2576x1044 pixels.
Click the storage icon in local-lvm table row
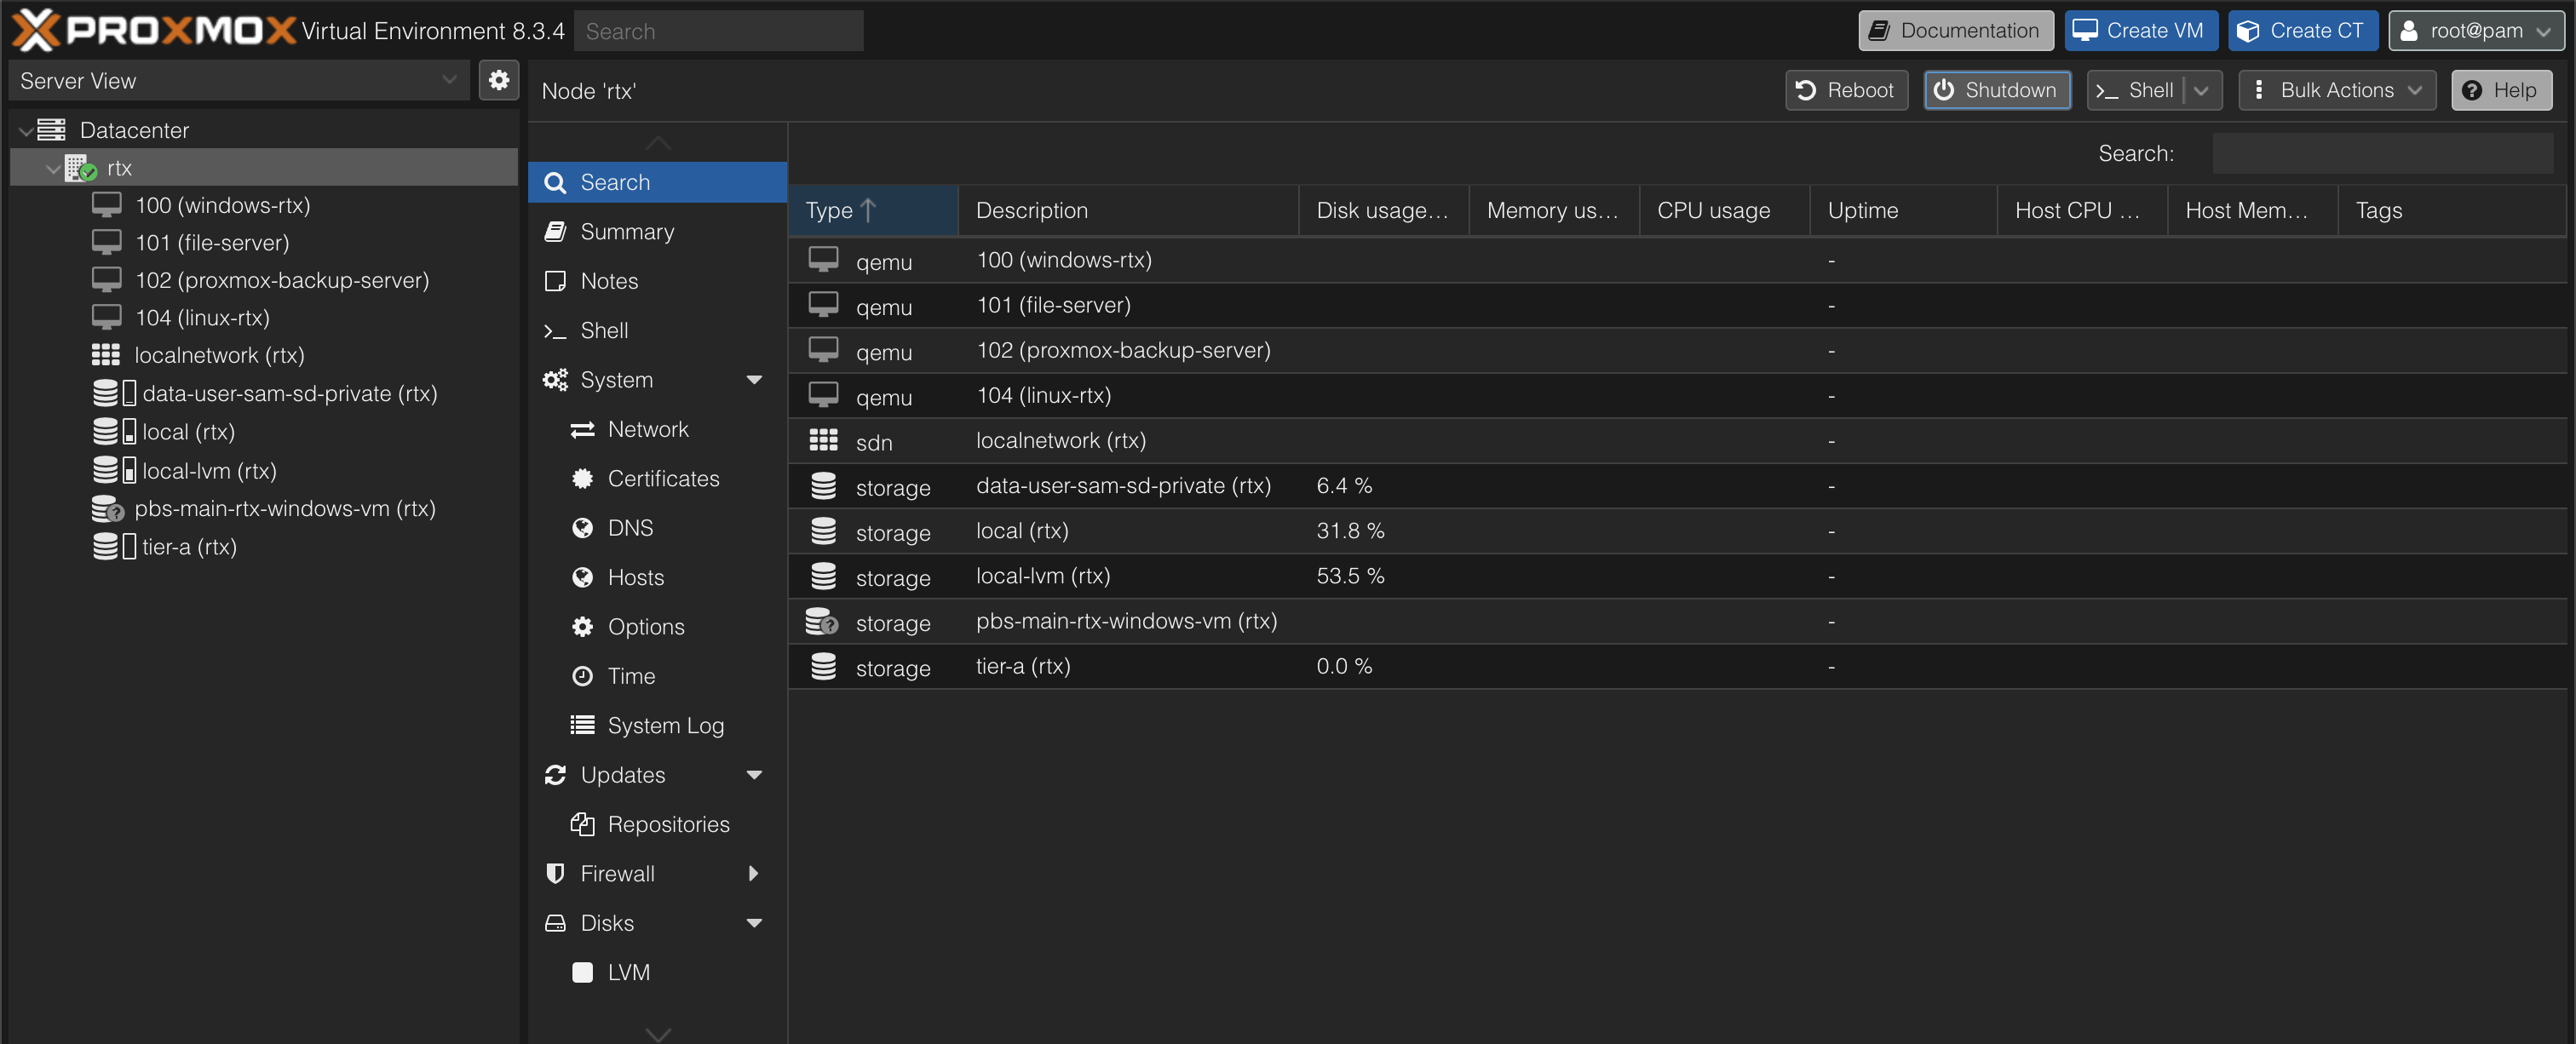coord(823,576)
